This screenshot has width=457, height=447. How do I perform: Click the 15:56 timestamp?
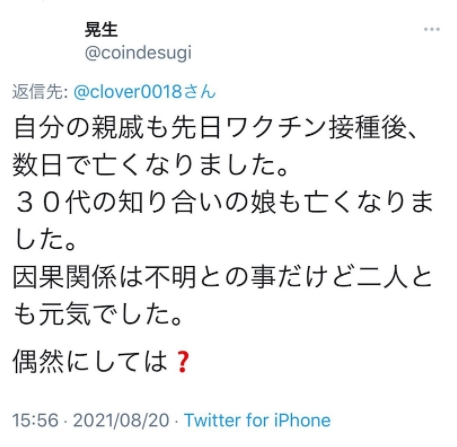click(x=35, y=420)
